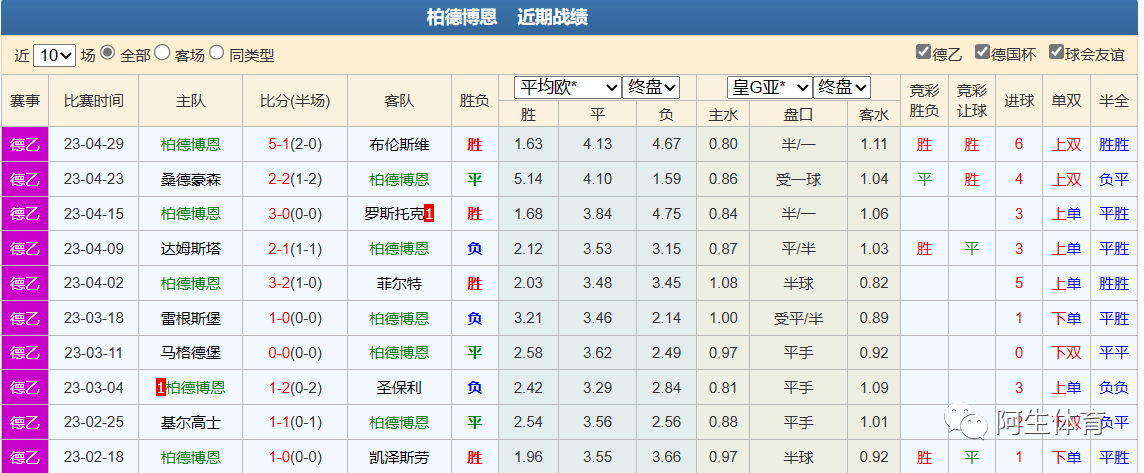This screenshot has width=1144, height=473.
Task: Click the loss odds value 4.75
Action: click(x=666, y=214)
